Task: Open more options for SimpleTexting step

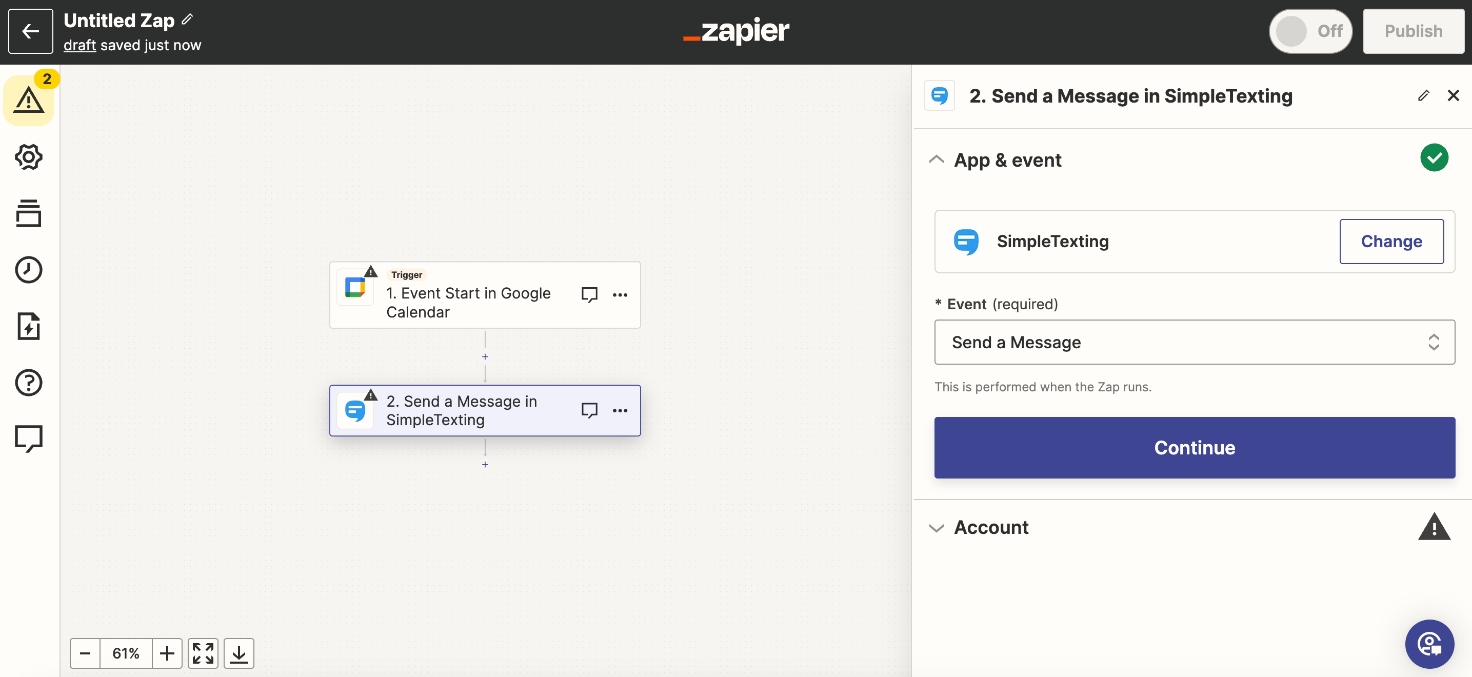Action: [x=620, y=411]
